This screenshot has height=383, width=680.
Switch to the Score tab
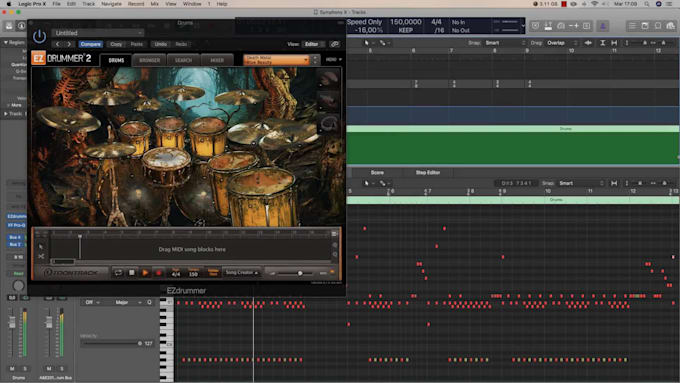coord(377,173)
